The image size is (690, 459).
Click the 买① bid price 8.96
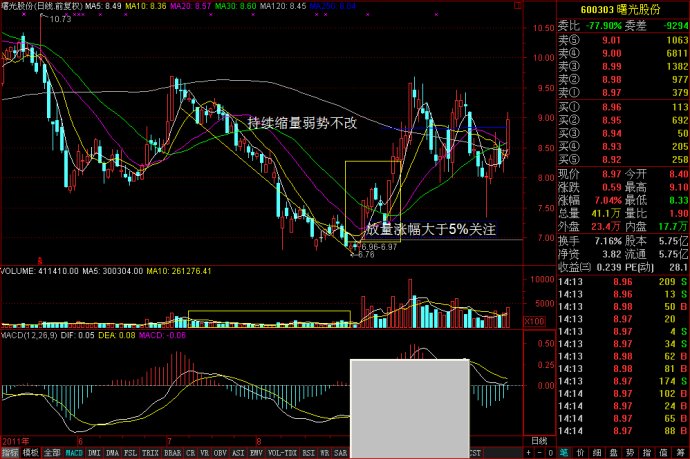click(612, 107)
